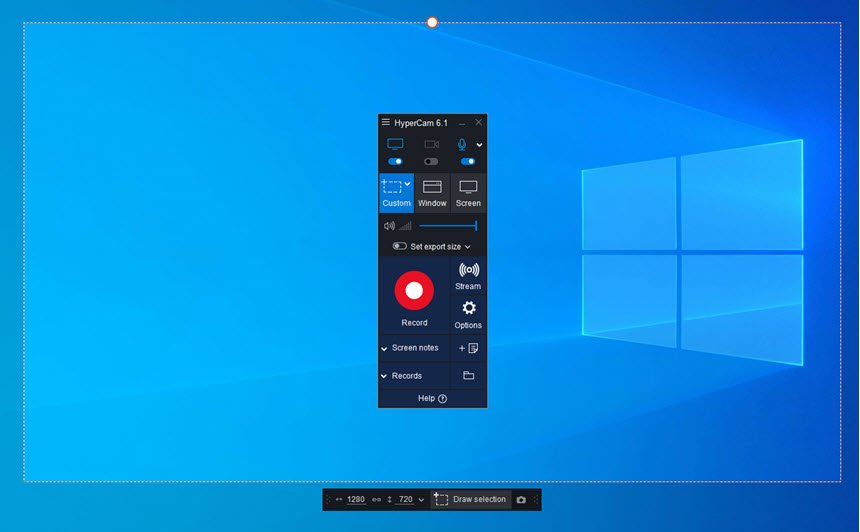Click the microphone icon
This screenshot has height=532, width=860.
point(462,144)
